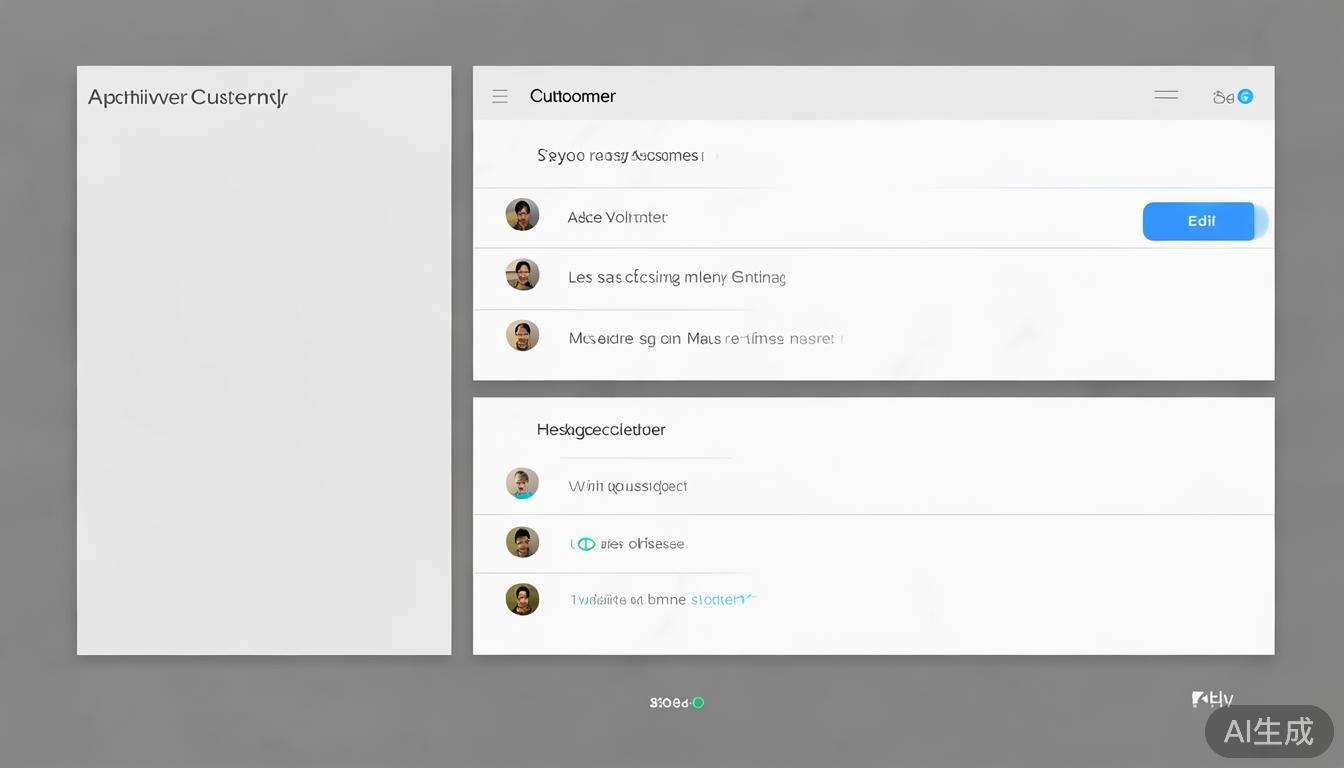
Task: Toggle the green circle indicator at bottom
Action: pos(698,703)
